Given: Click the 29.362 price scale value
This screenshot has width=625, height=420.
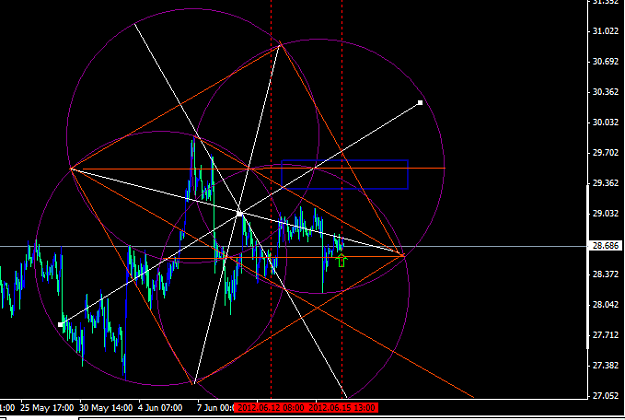Looking at the screenshot, I should 605,183.
